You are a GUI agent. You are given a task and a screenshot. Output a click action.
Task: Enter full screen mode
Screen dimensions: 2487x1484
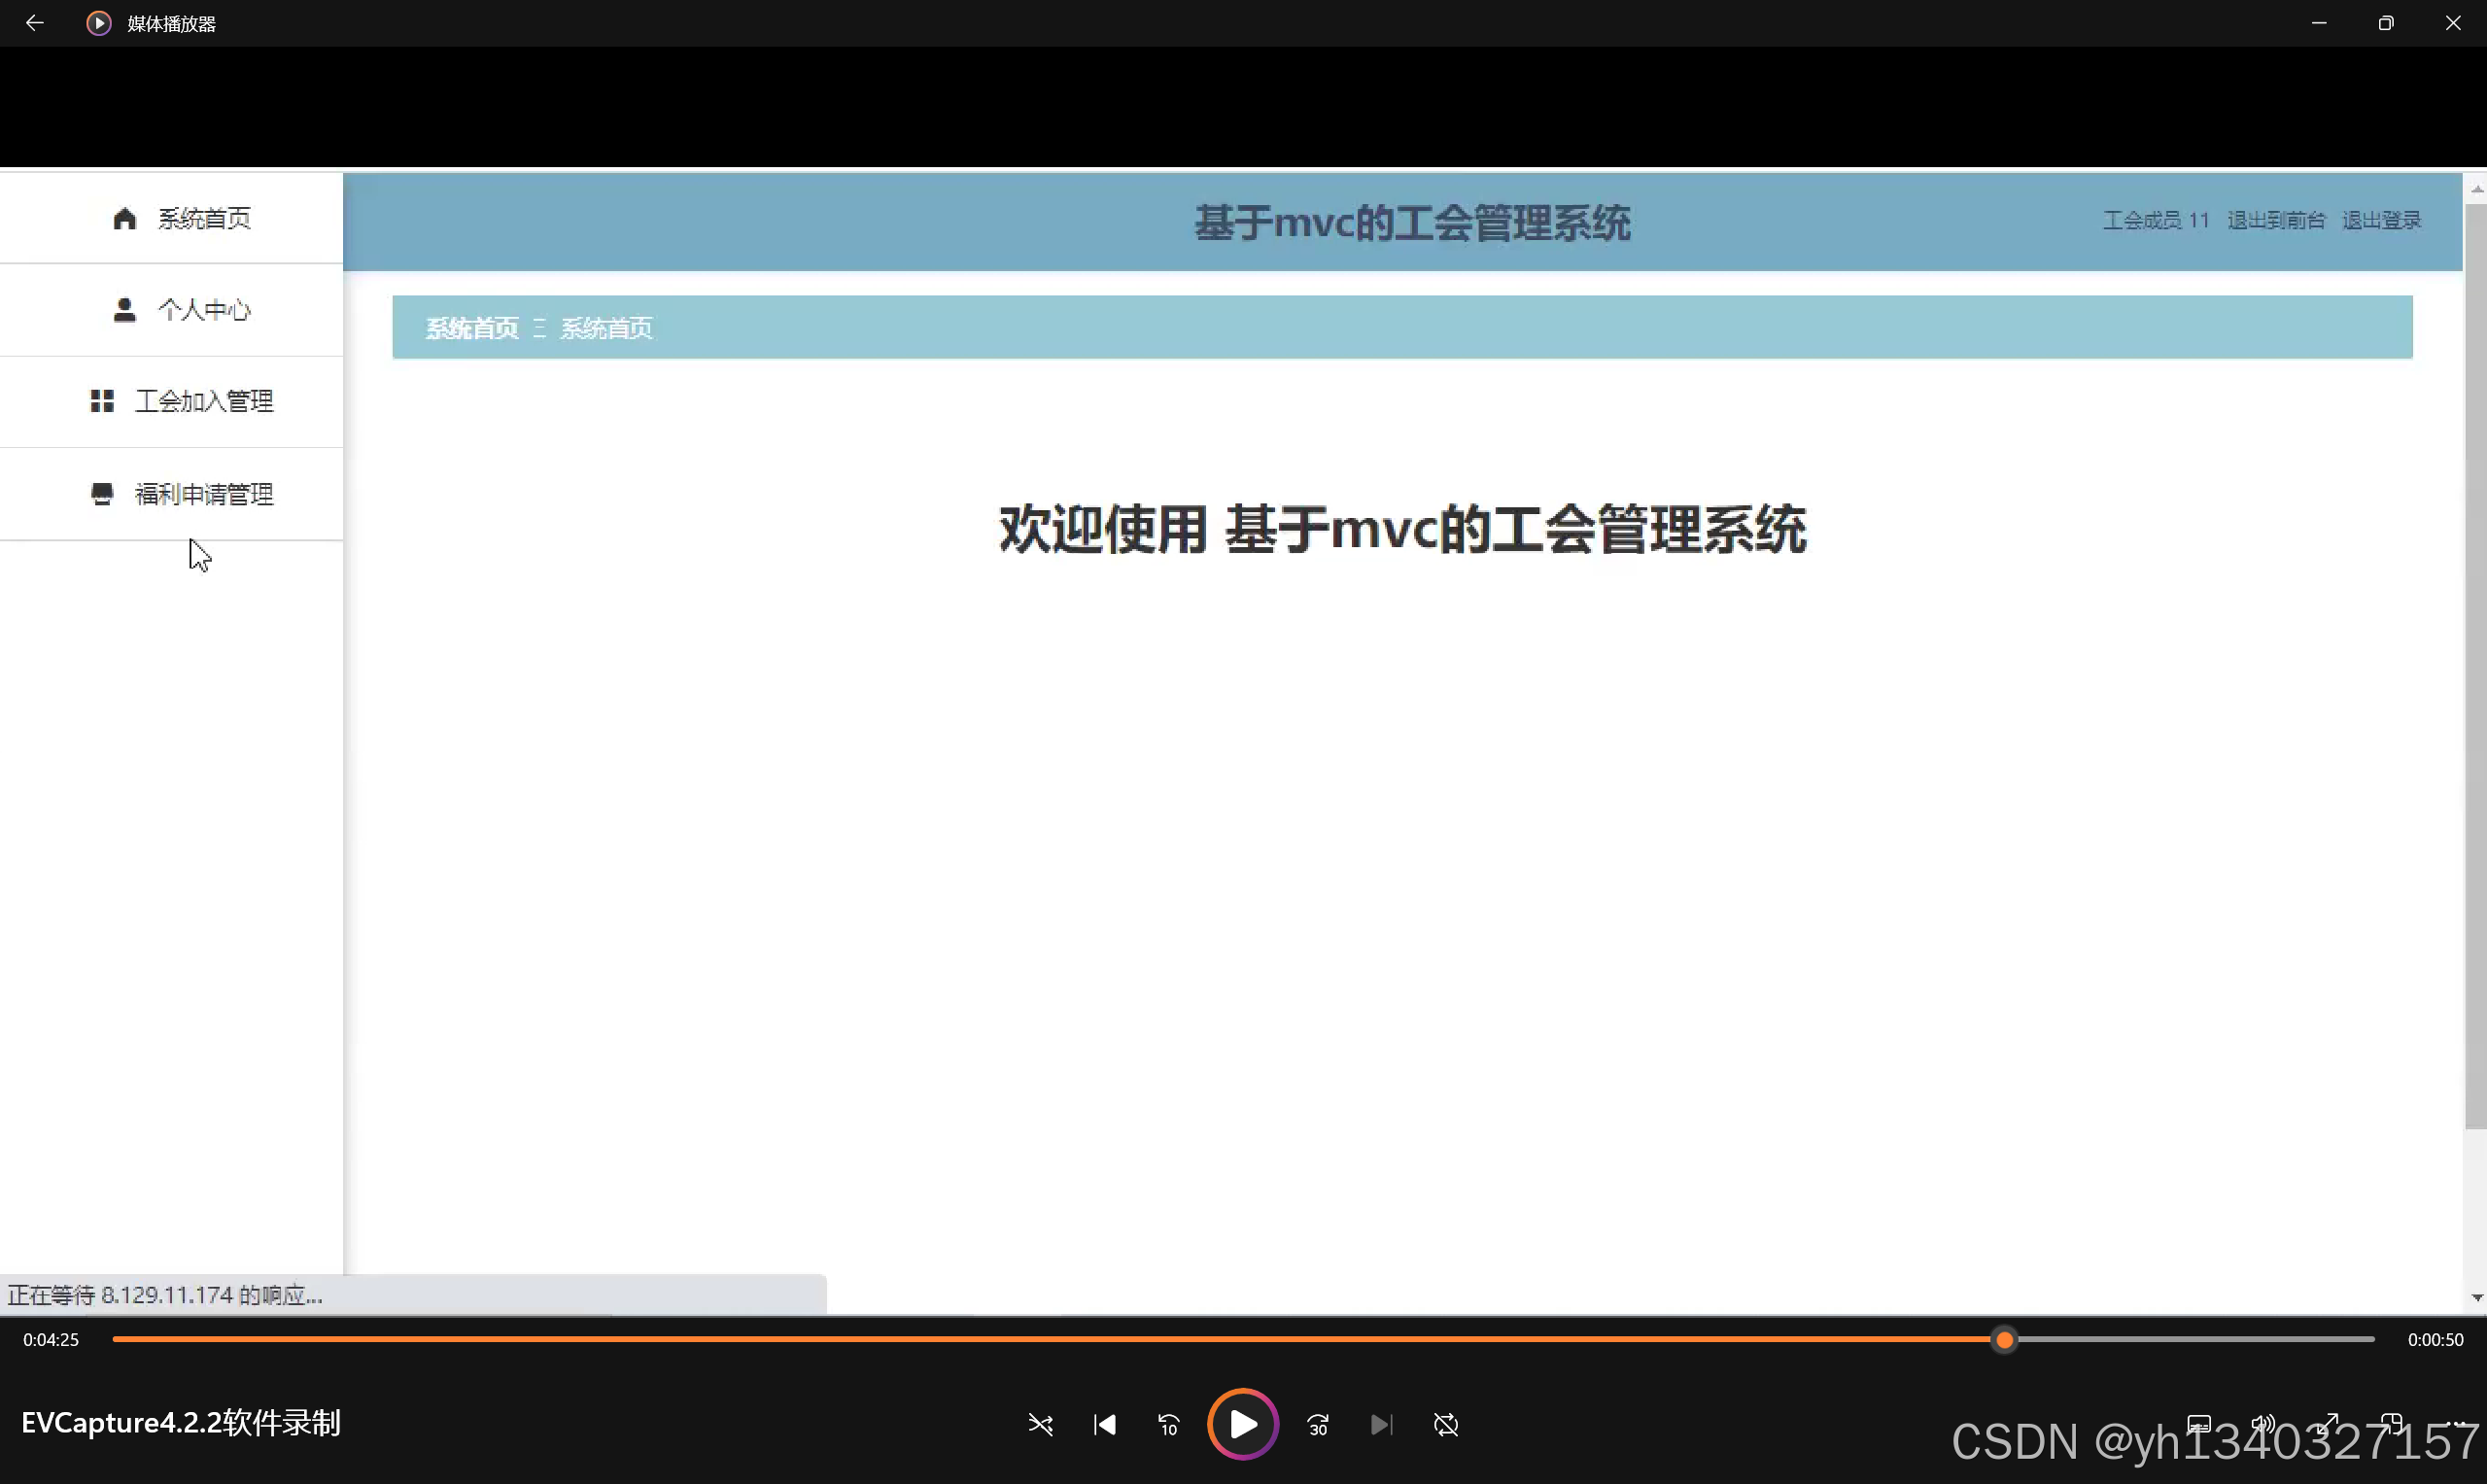pos(2328,1424)
